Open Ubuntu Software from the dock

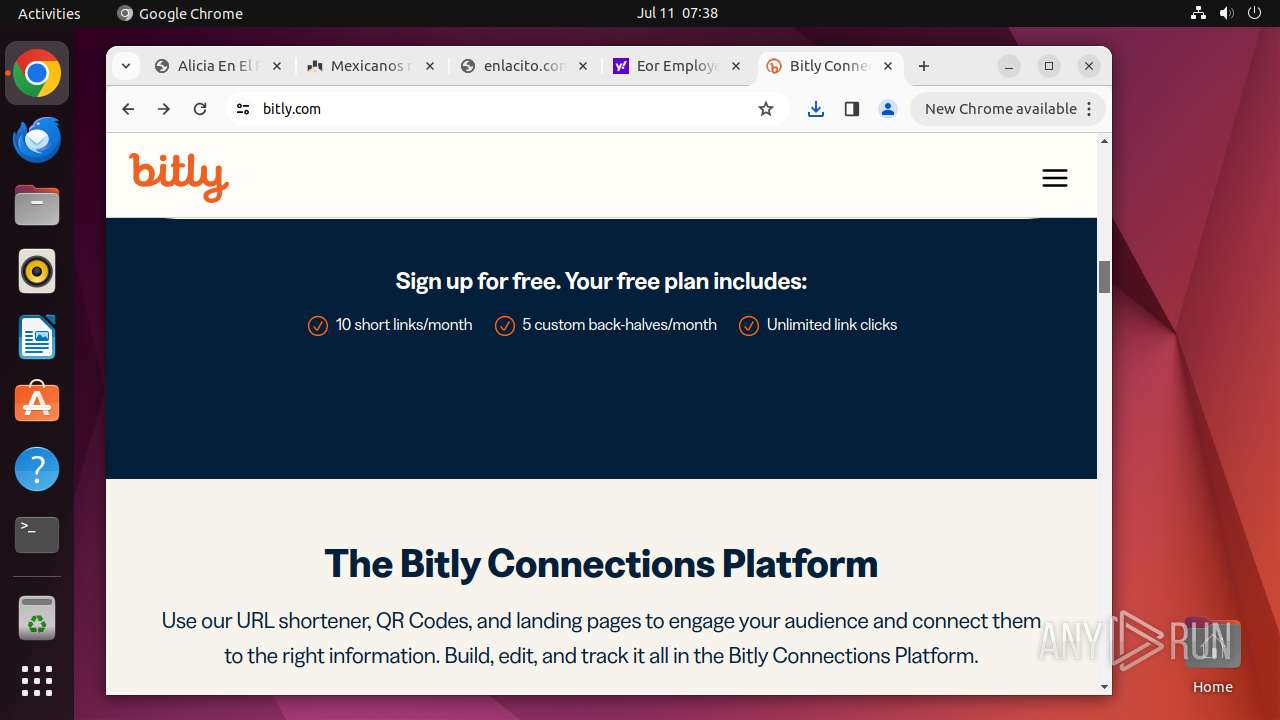click(37, 403)
